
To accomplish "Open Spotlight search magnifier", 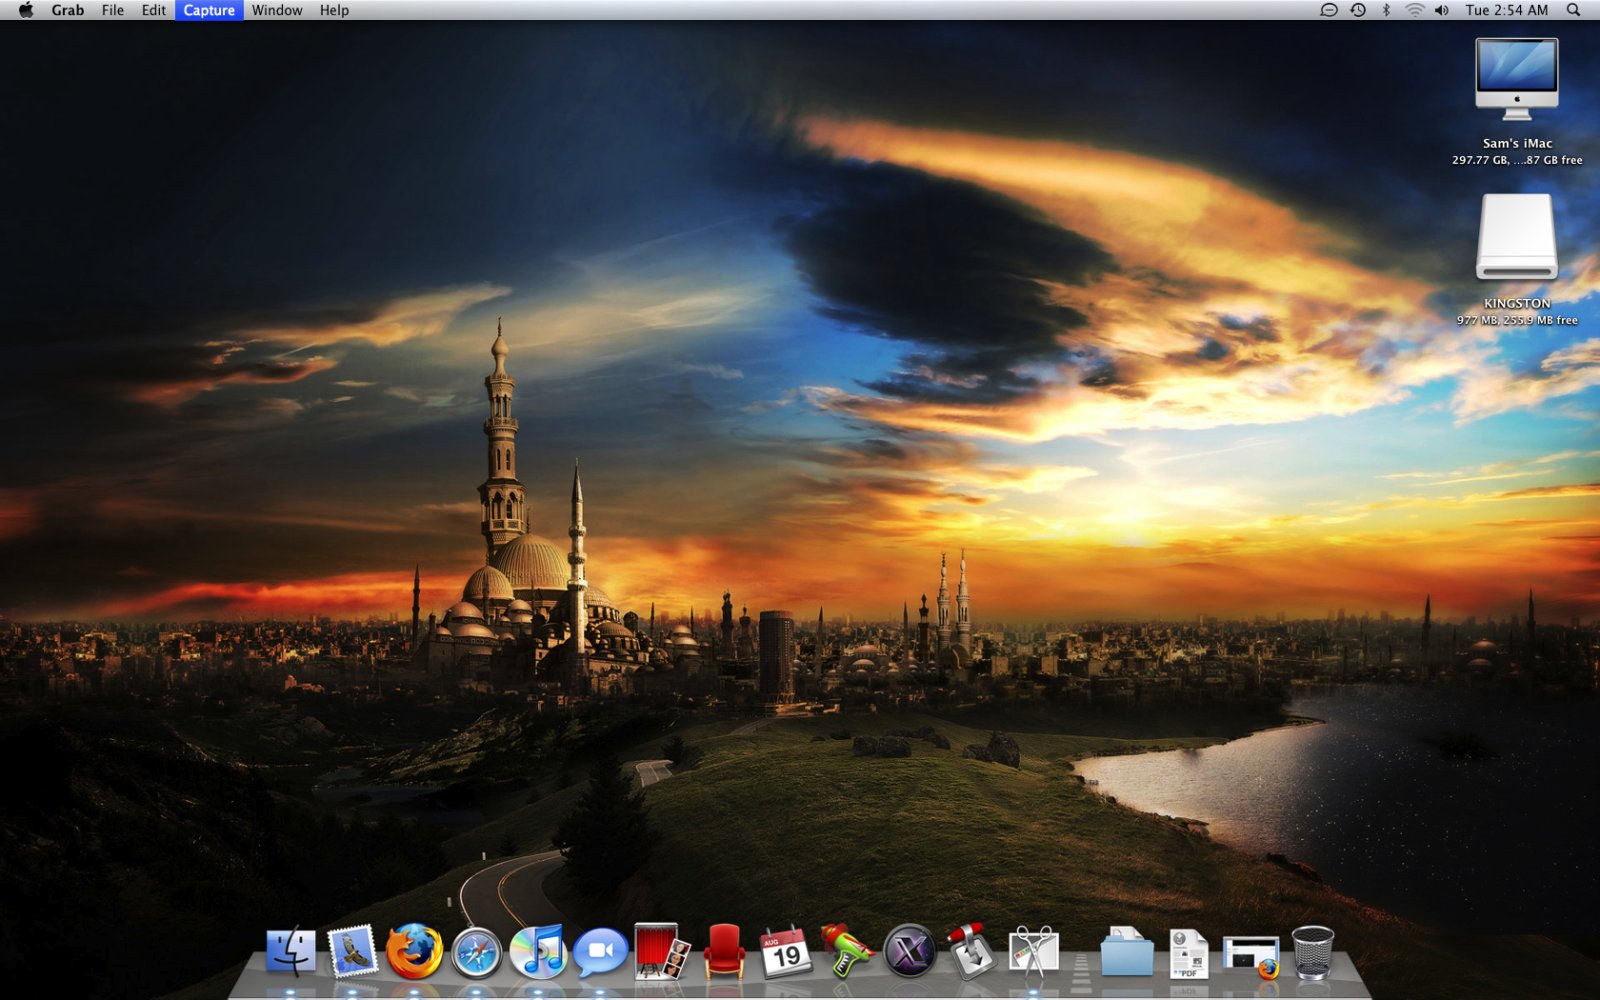I will tap(1574, 10).
